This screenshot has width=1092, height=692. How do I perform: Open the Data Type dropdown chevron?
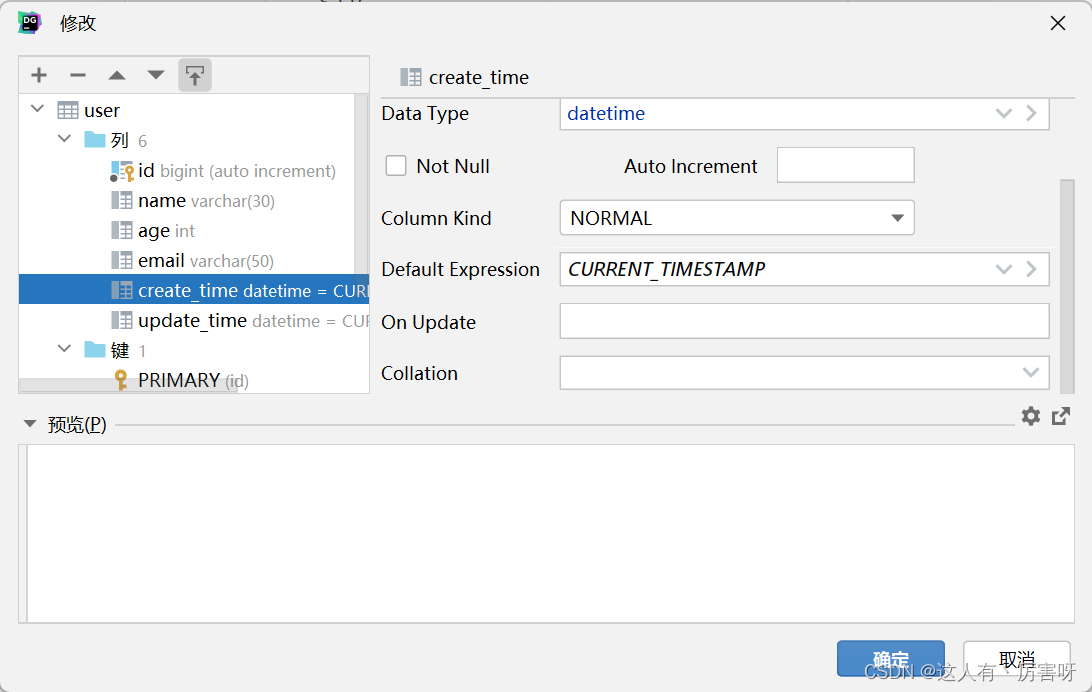[x=1004, y=113]
